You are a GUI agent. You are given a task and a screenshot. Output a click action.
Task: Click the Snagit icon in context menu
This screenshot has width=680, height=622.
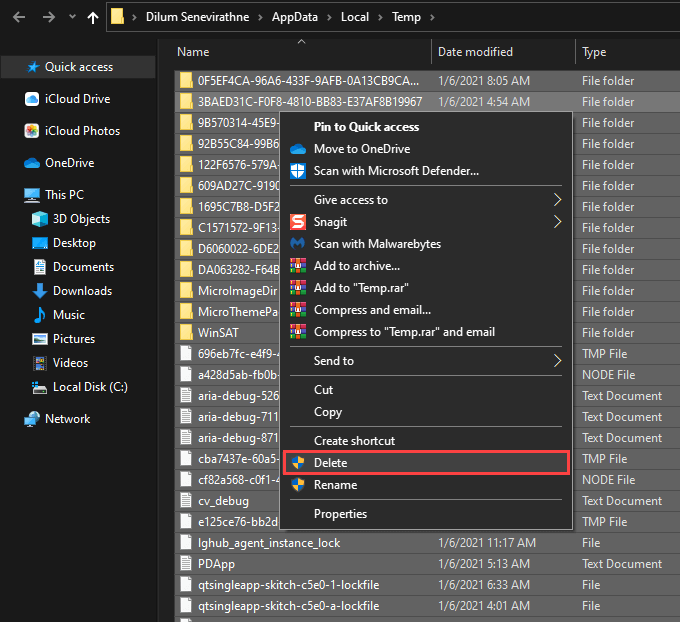click(x=297, y=222)
